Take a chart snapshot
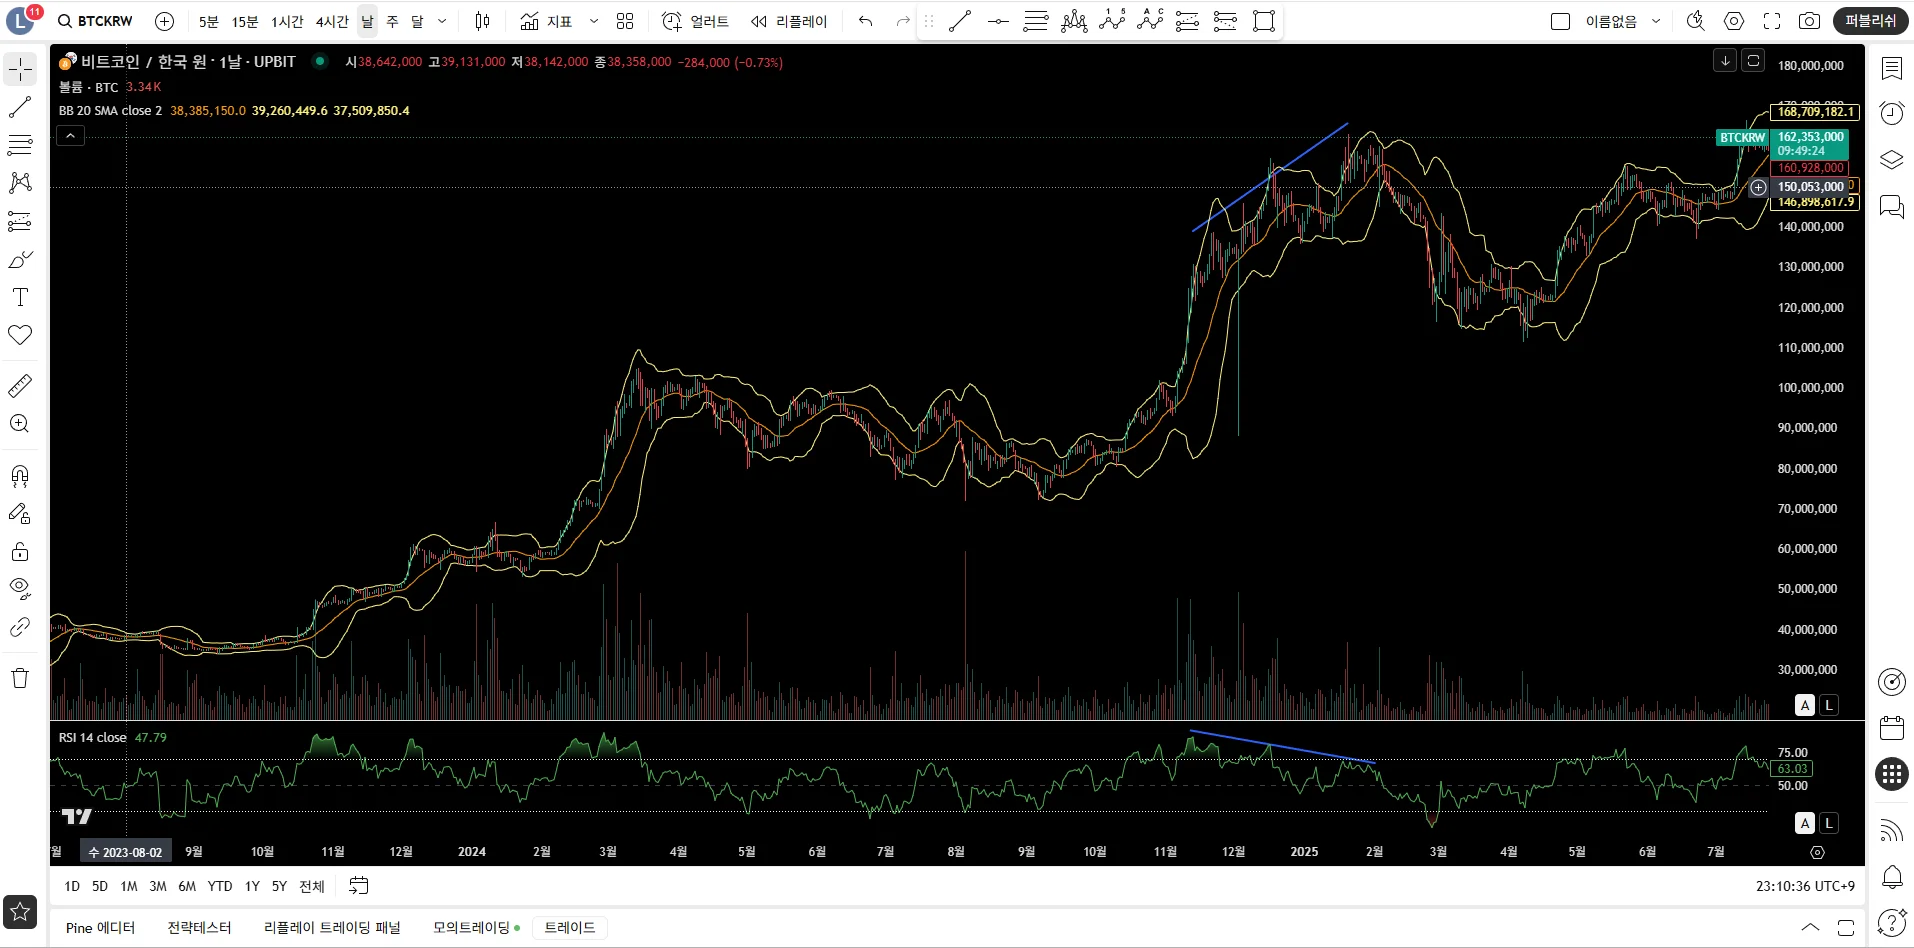This screenshot has width=1914, height=948. pyautogui.click(x=1809, y=21)
